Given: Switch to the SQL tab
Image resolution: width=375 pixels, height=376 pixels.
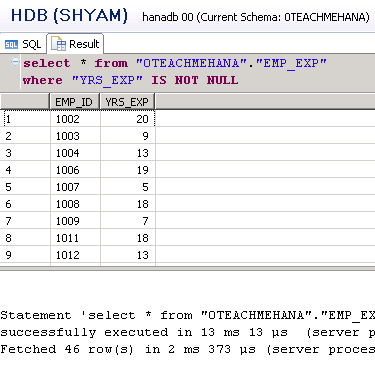Looking at the screenshot, I should [x=23, y=44].
